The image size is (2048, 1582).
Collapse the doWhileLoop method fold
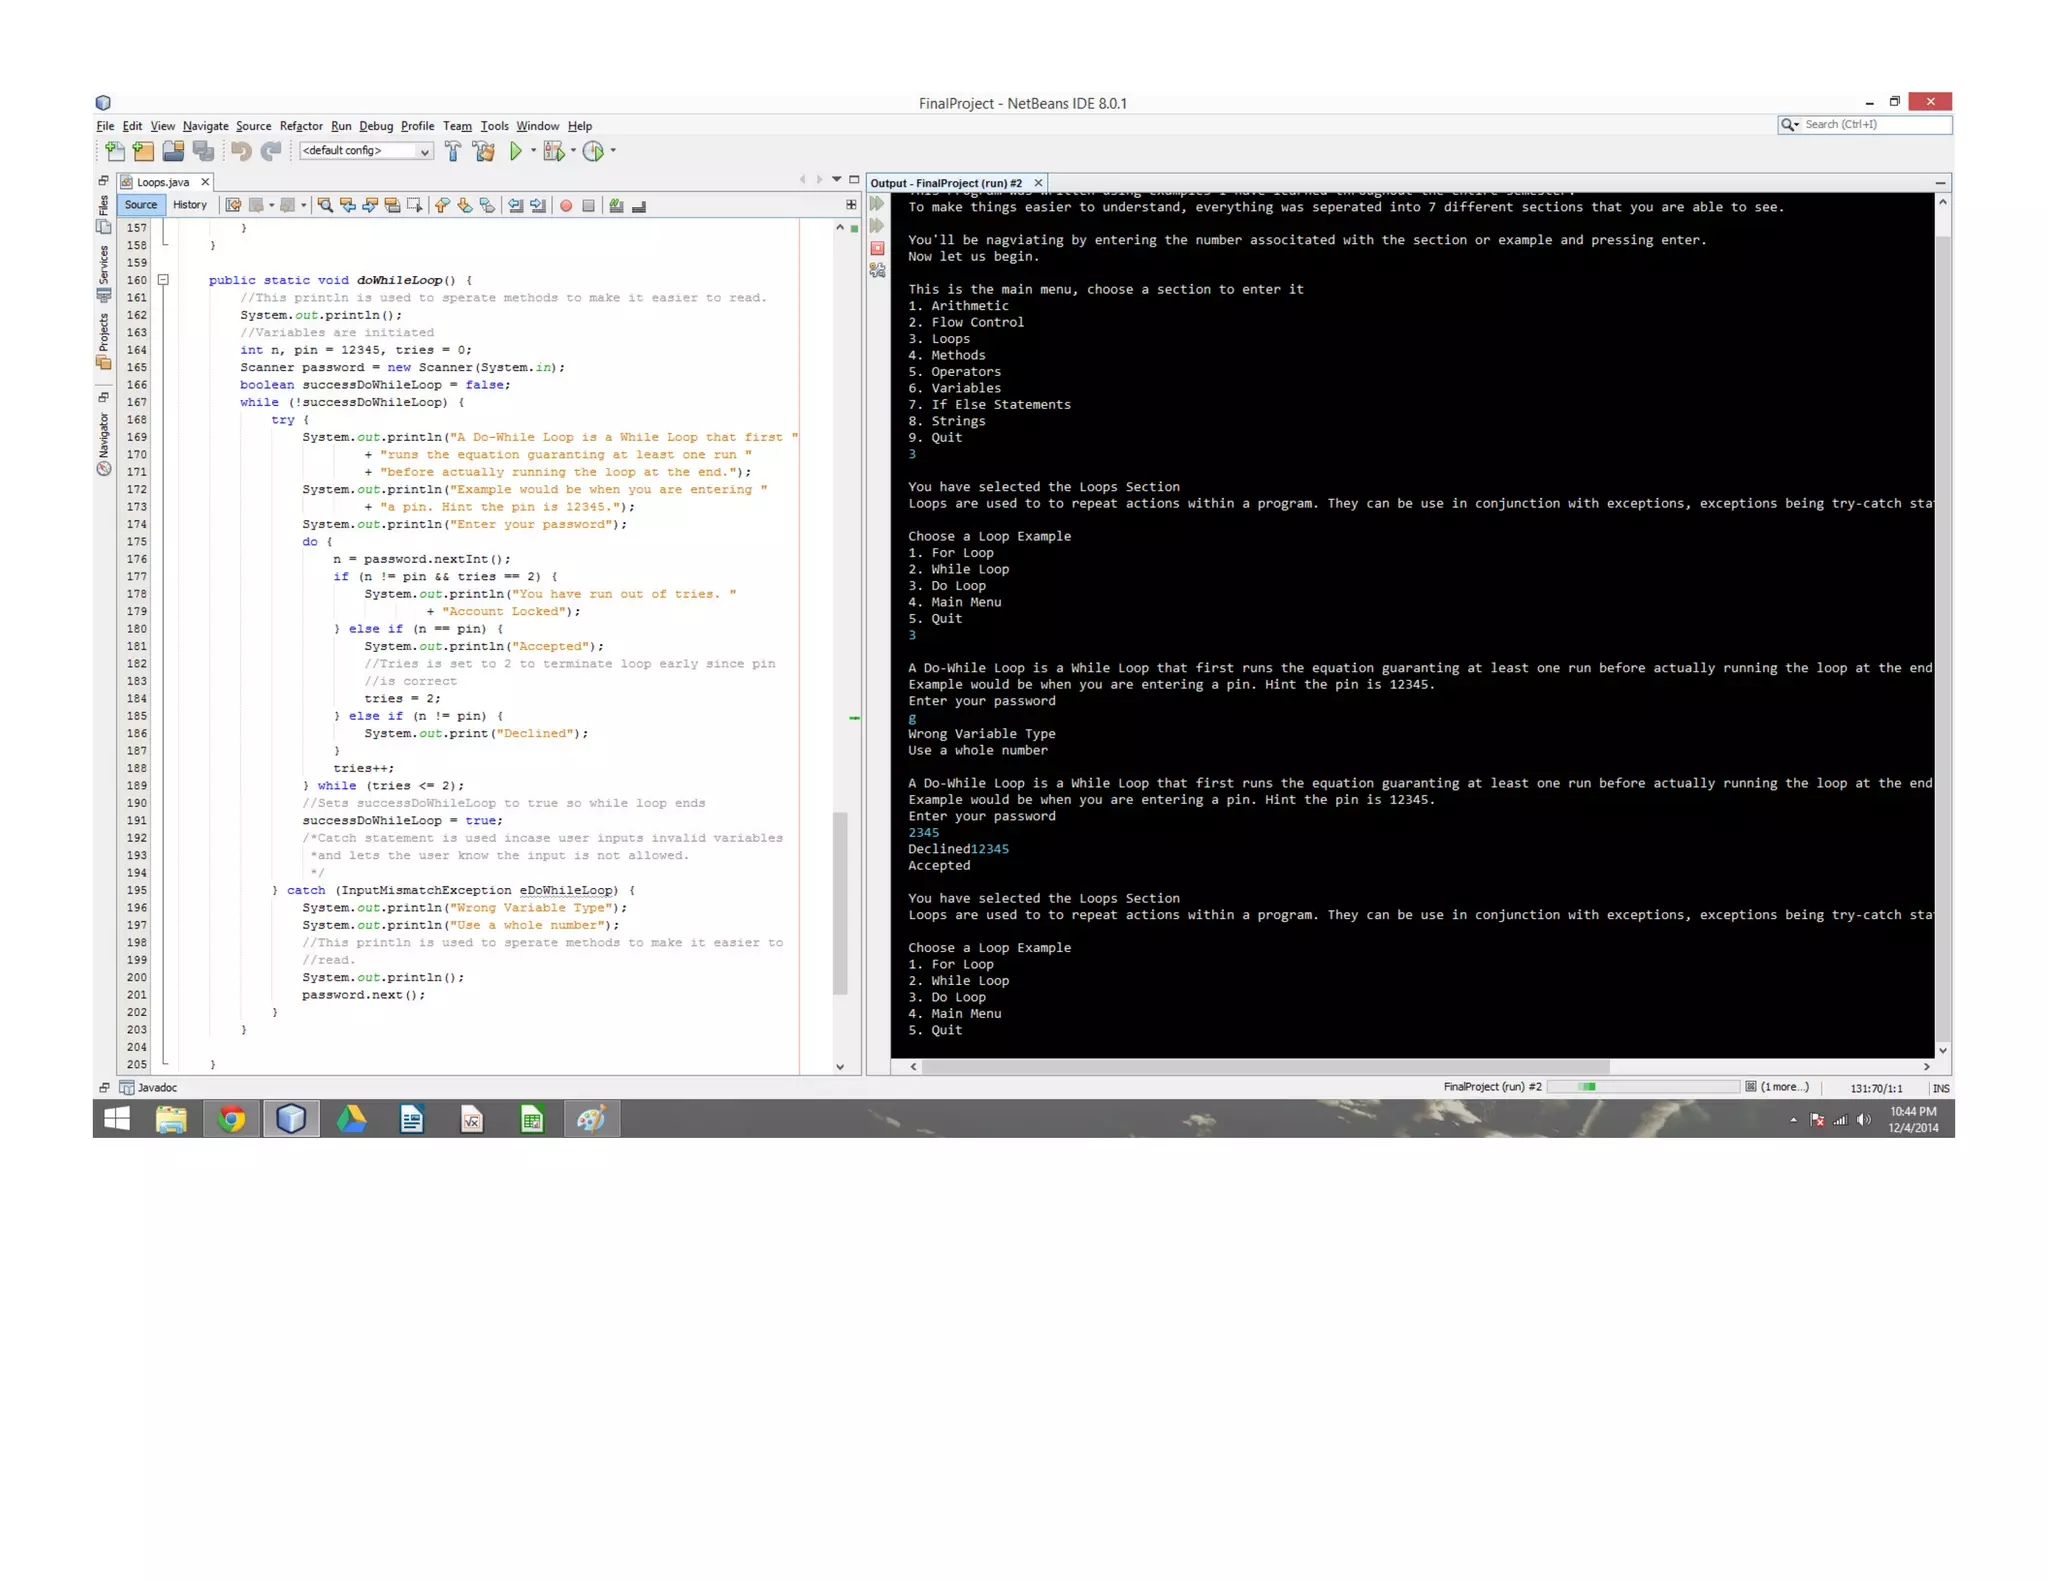pyautogui.click(x=163, y=280)
